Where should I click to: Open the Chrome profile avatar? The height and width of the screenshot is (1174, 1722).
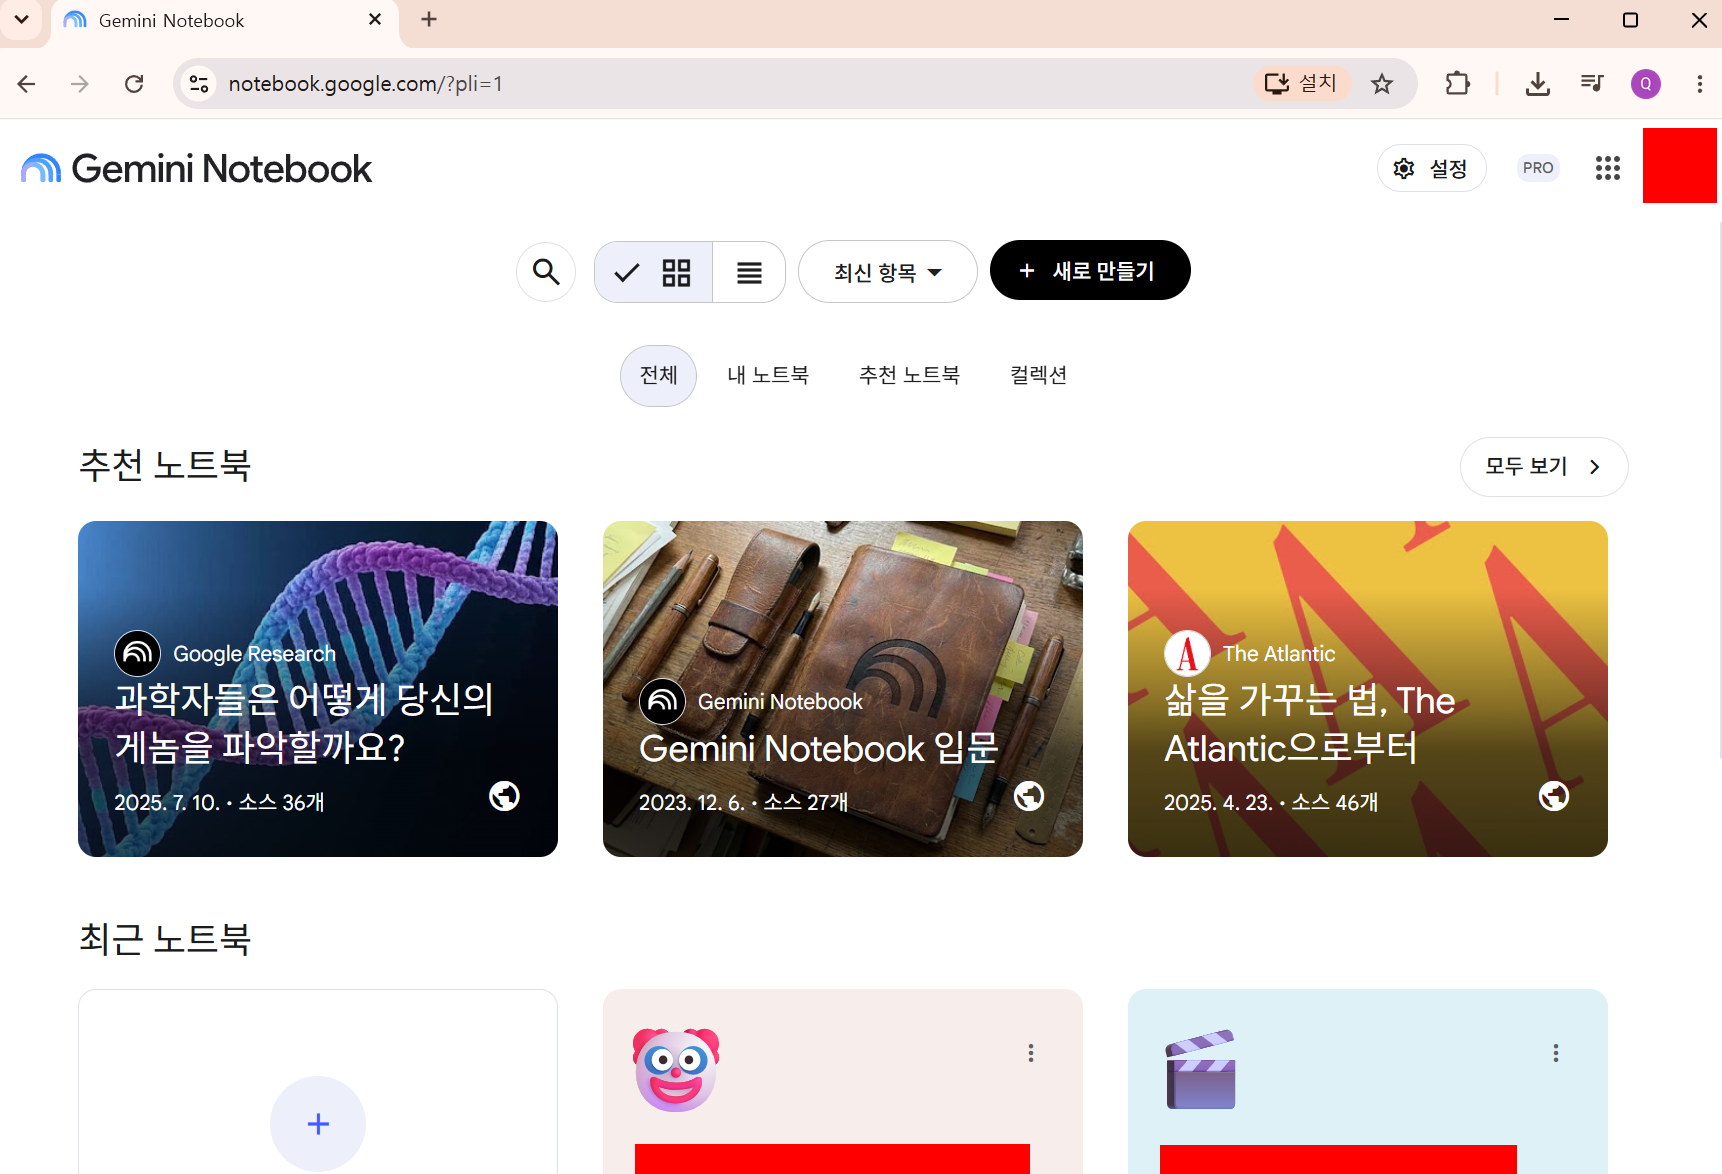point(1646,84)
